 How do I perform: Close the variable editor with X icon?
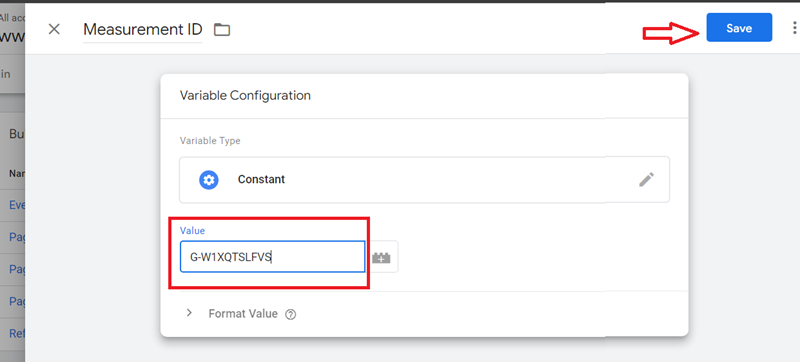tap(54, 29)
